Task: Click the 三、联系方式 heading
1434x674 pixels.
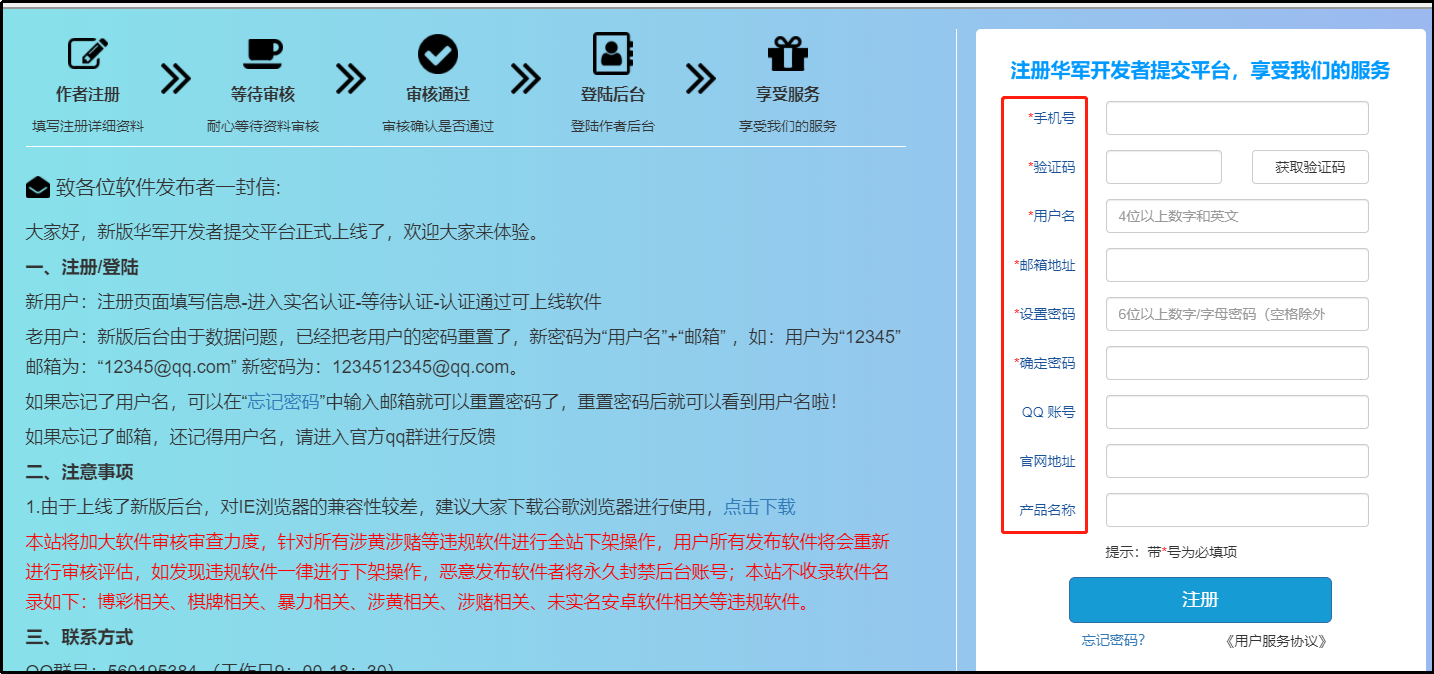Action: click(x=79, y=638)
